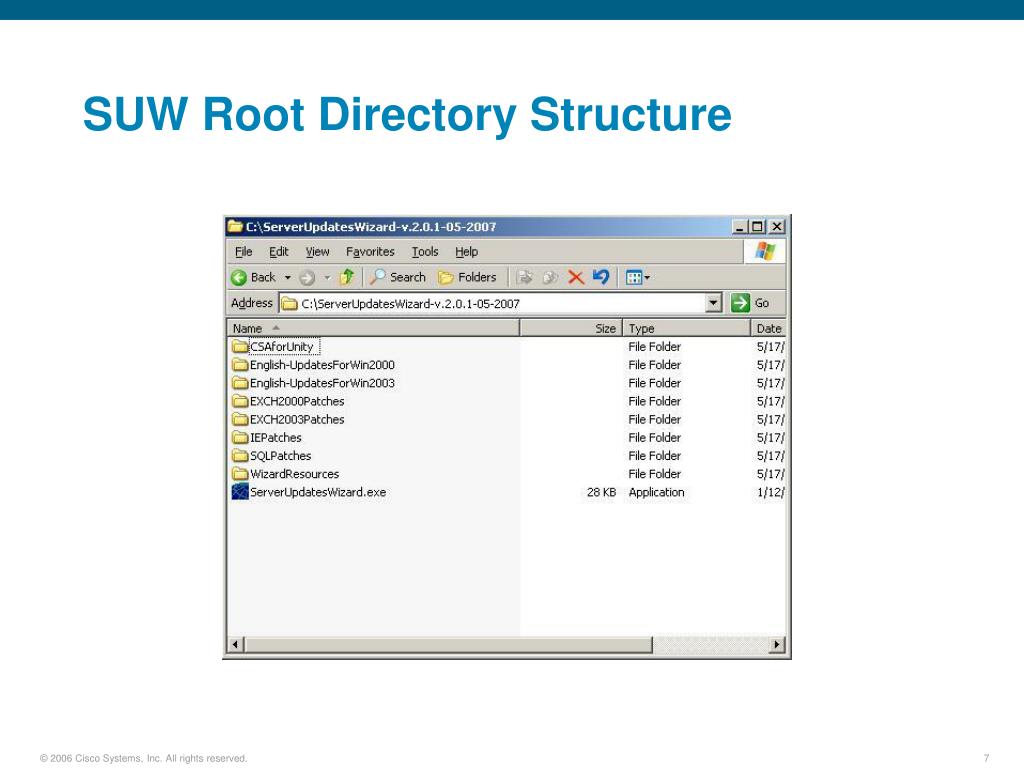Open the Favorites menu
The height and width of the screenshot is (768, 1024).
370,251
